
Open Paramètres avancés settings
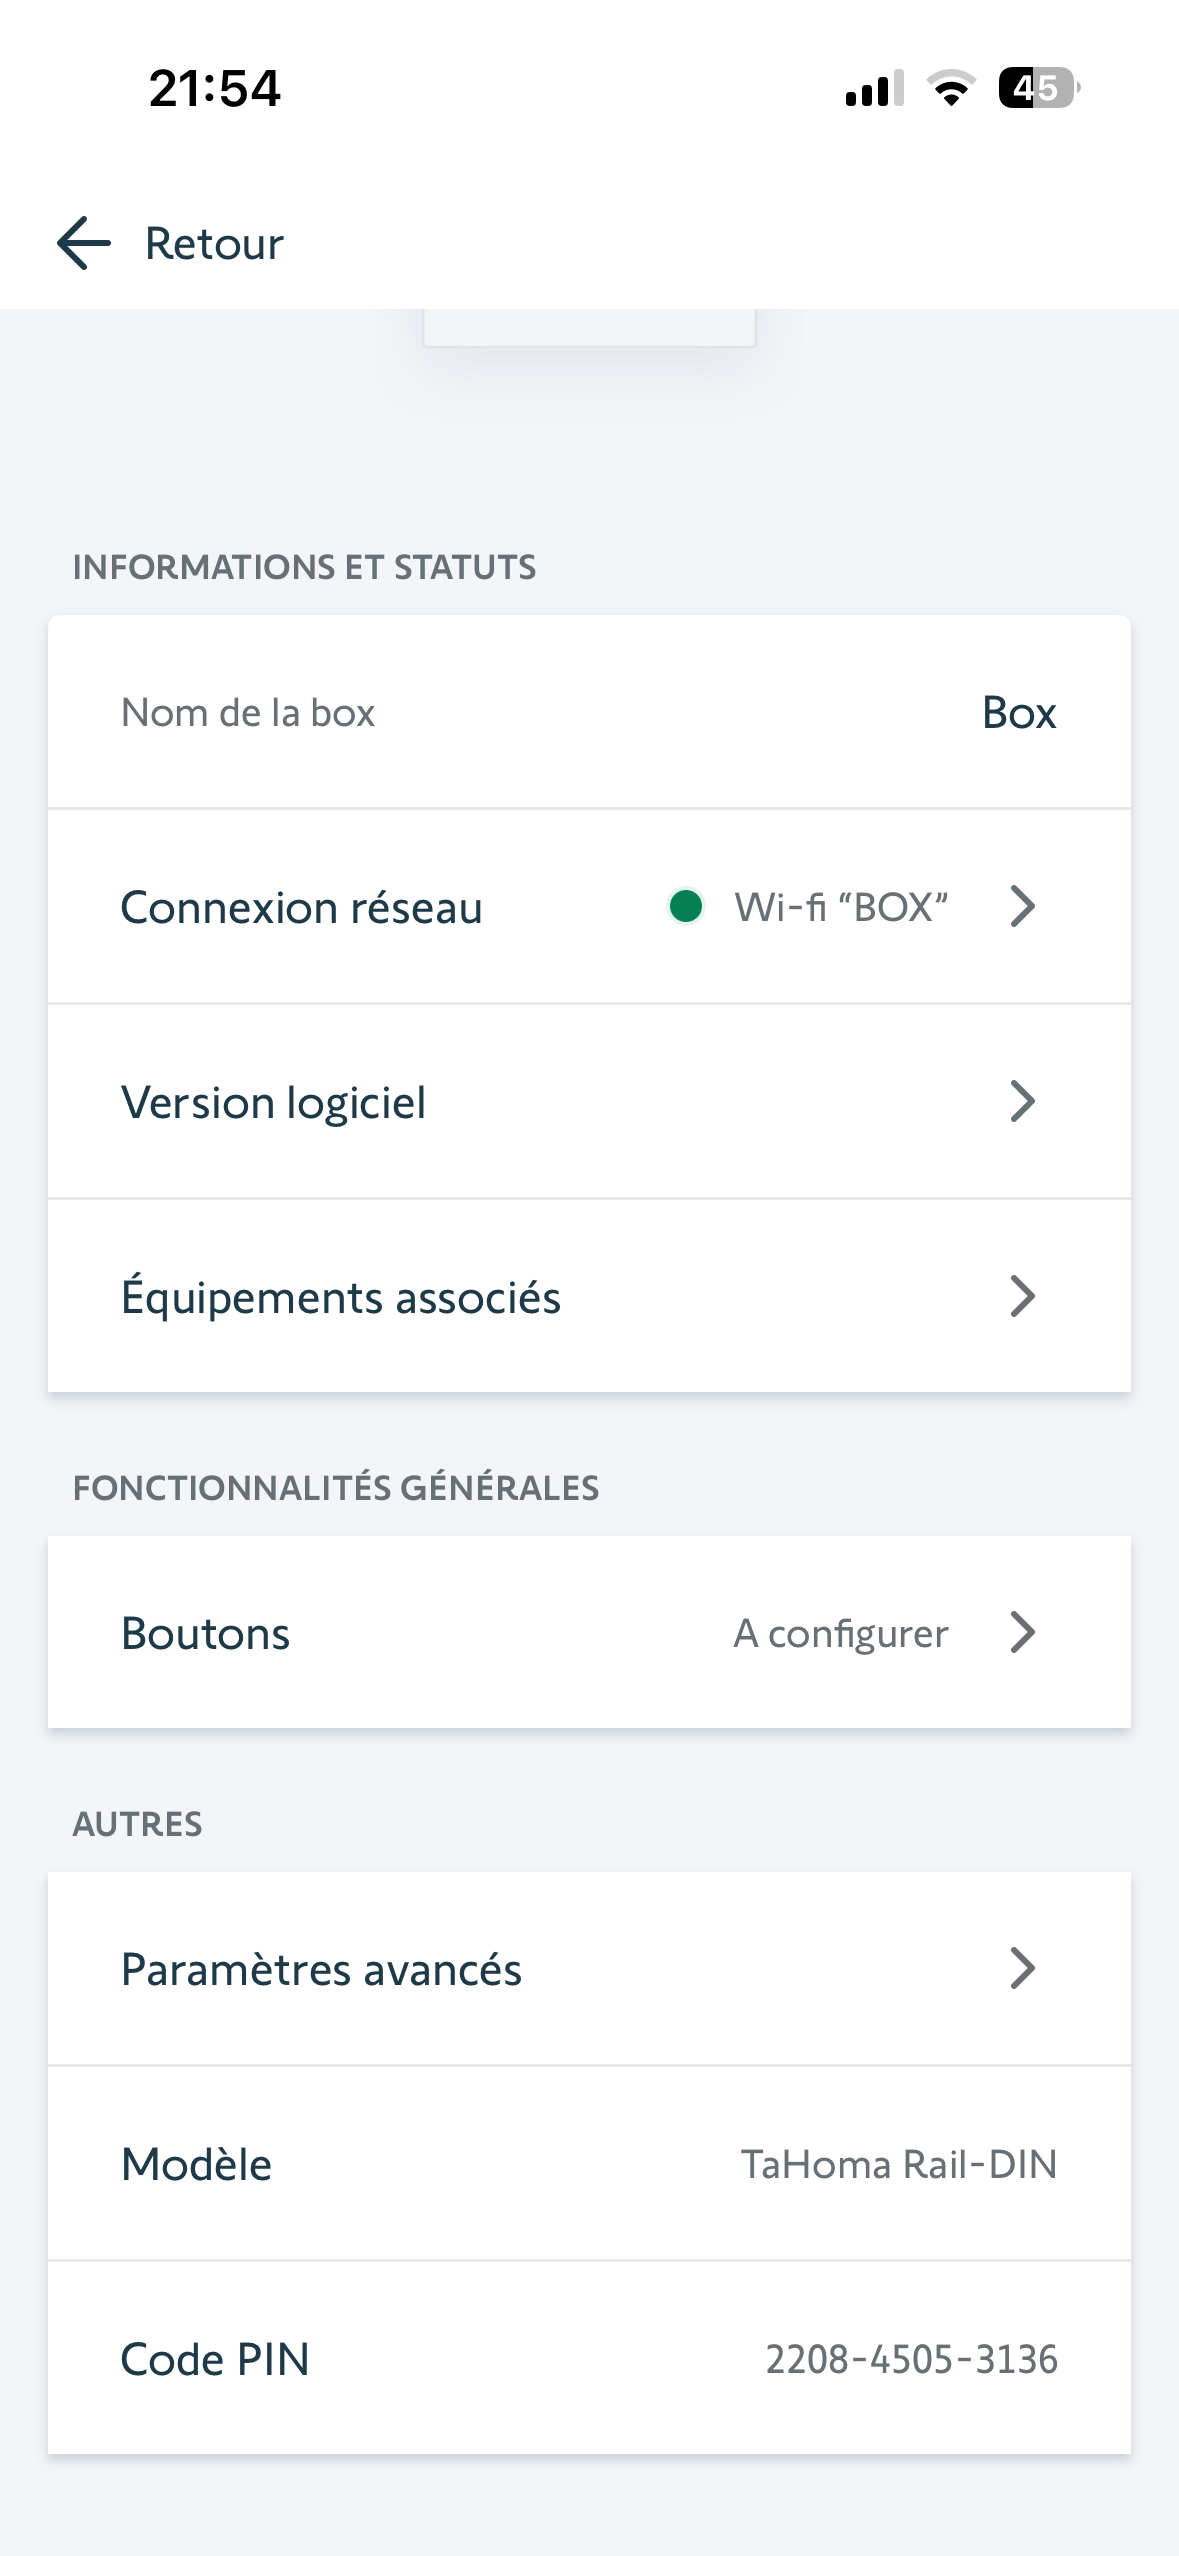pyautogui.click(x=321, y=1970)
